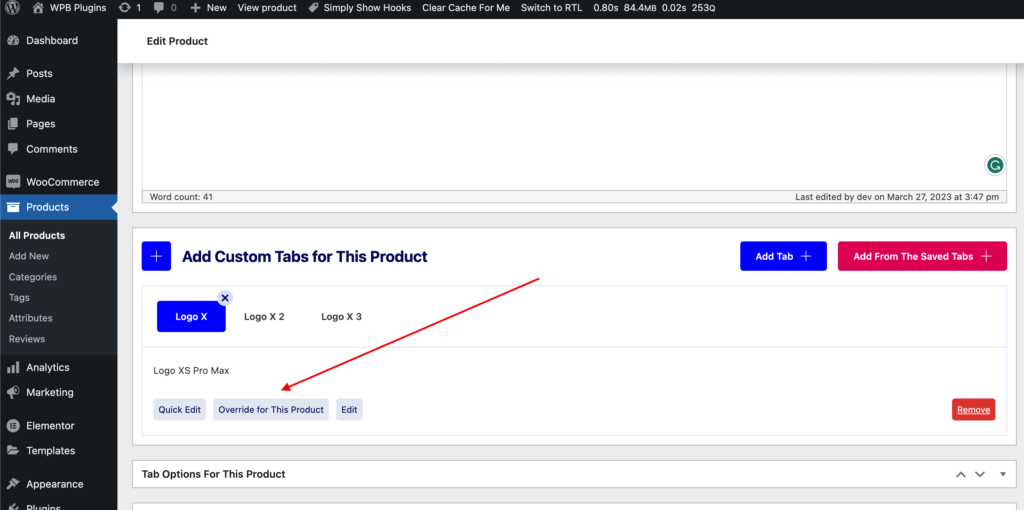Click the Edit button for tab

tap(349, 409)
